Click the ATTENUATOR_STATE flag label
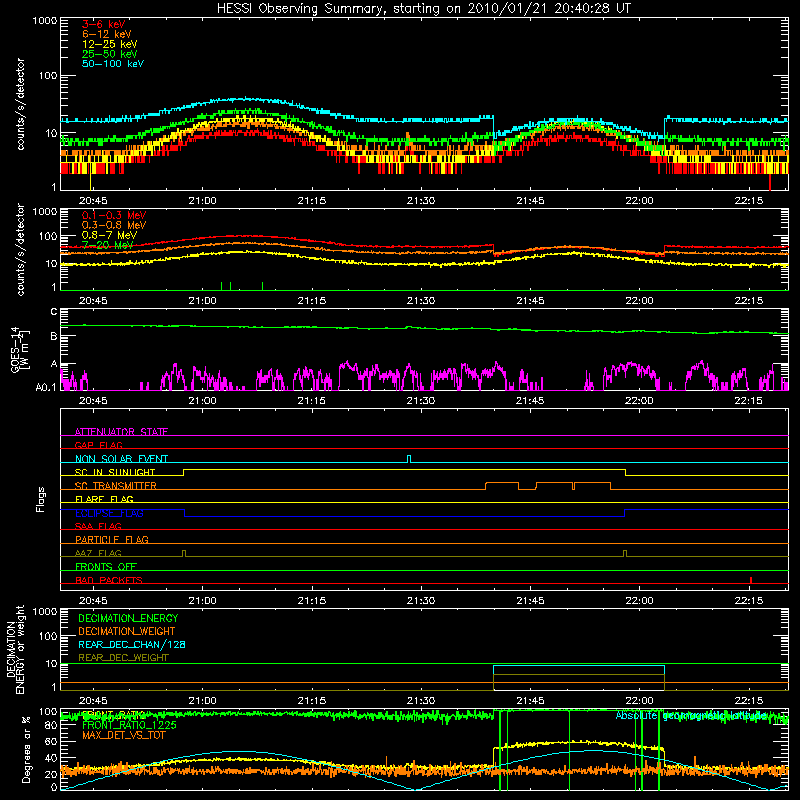 121,432
